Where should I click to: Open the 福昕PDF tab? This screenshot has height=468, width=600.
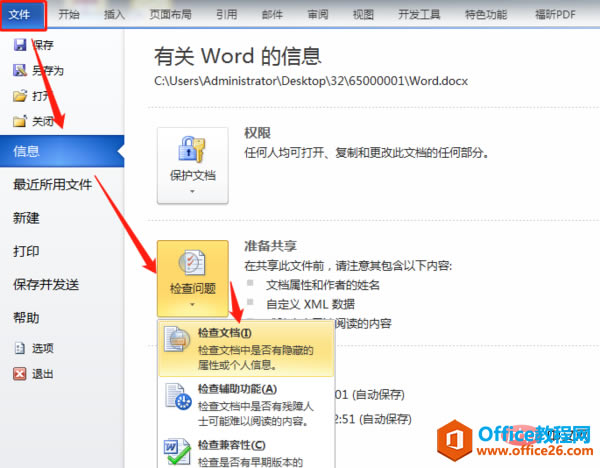pos(555,15)
